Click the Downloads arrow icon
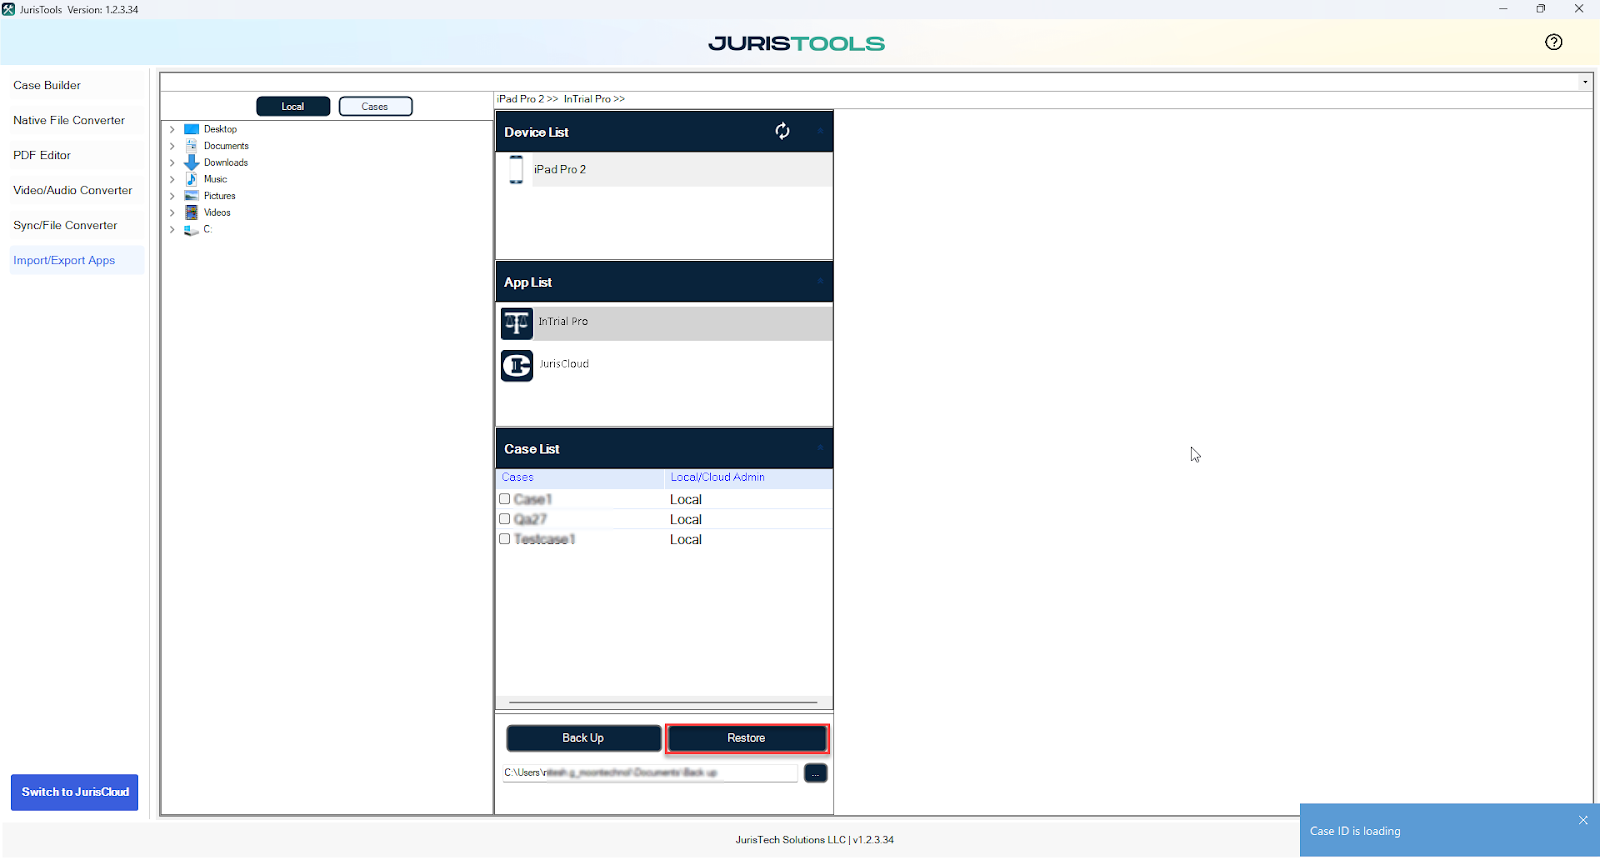This screenshot has height=860, width=1600. 192,162
